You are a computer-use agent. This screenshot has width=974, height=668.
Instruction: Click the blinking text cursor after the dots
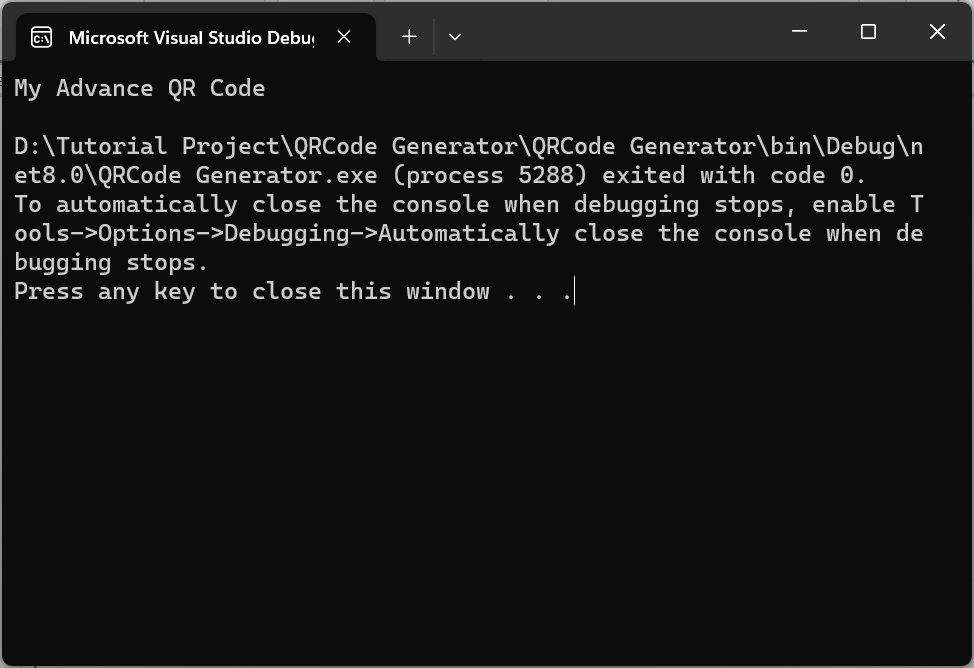575,291
